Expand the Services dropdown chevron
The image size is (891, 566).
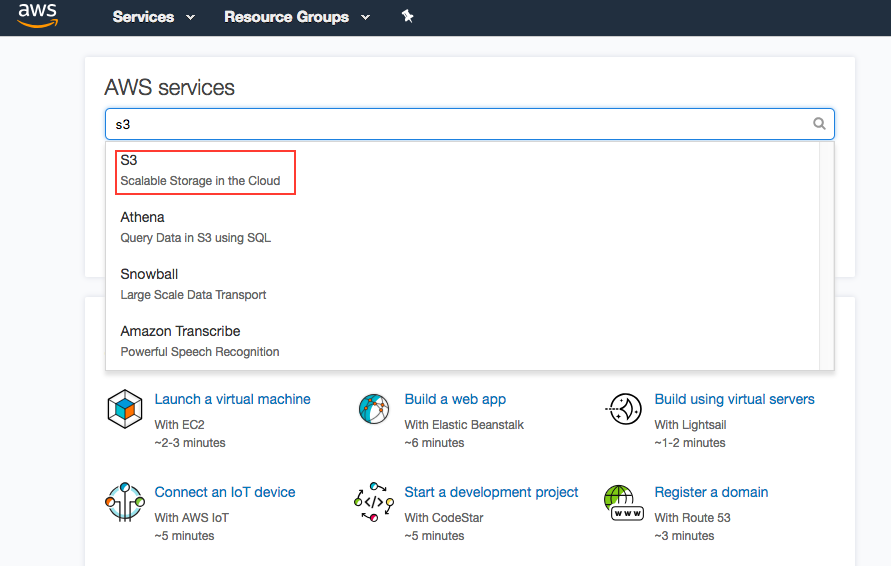coord(190,18)
